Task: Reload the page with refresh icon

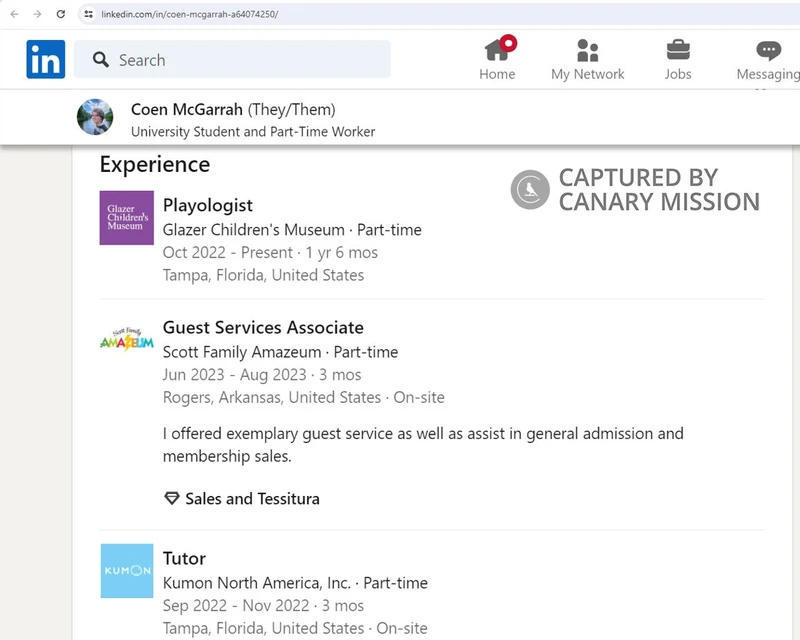Action: (61, 14)
